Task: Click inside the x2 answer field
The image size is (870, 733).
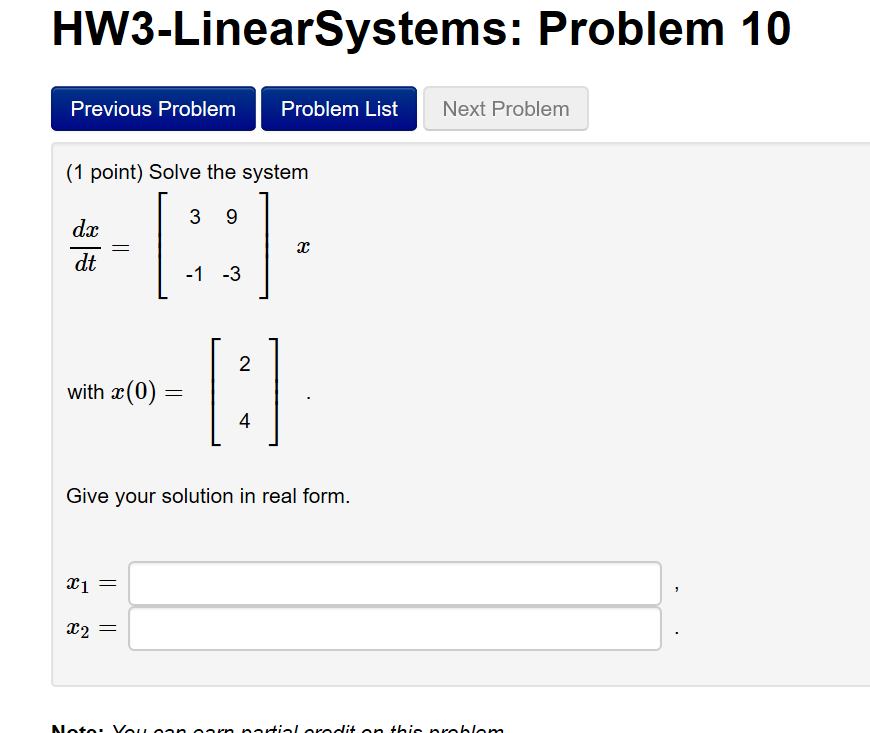Action: pos(395,629)
